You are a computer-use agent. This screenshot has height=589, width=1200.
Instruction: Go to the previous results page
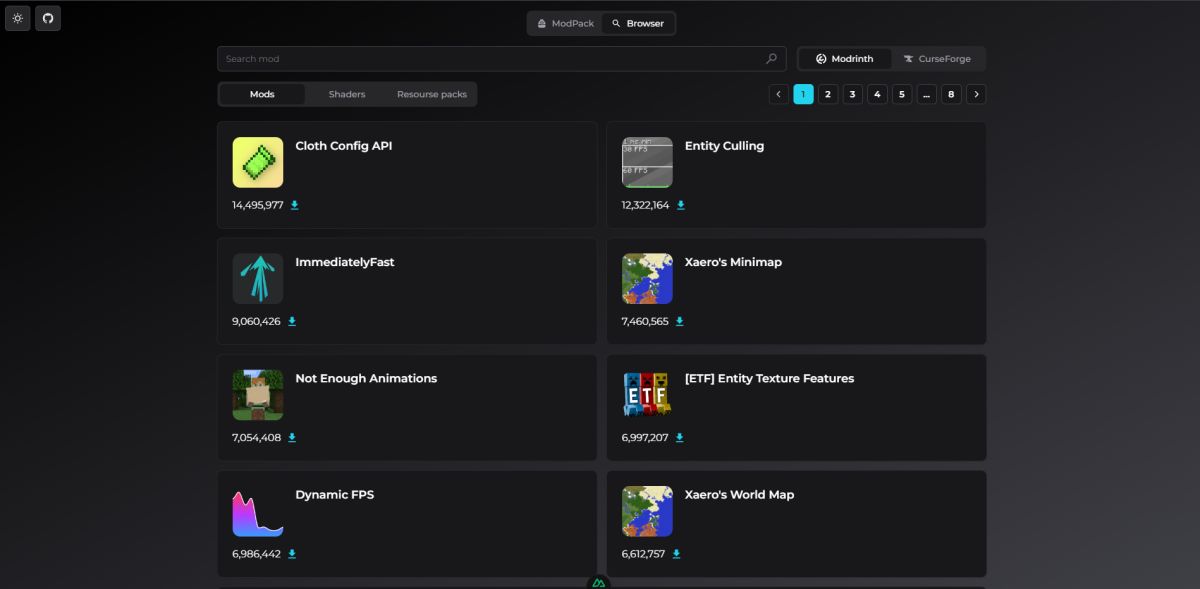(x=779, y=94)
